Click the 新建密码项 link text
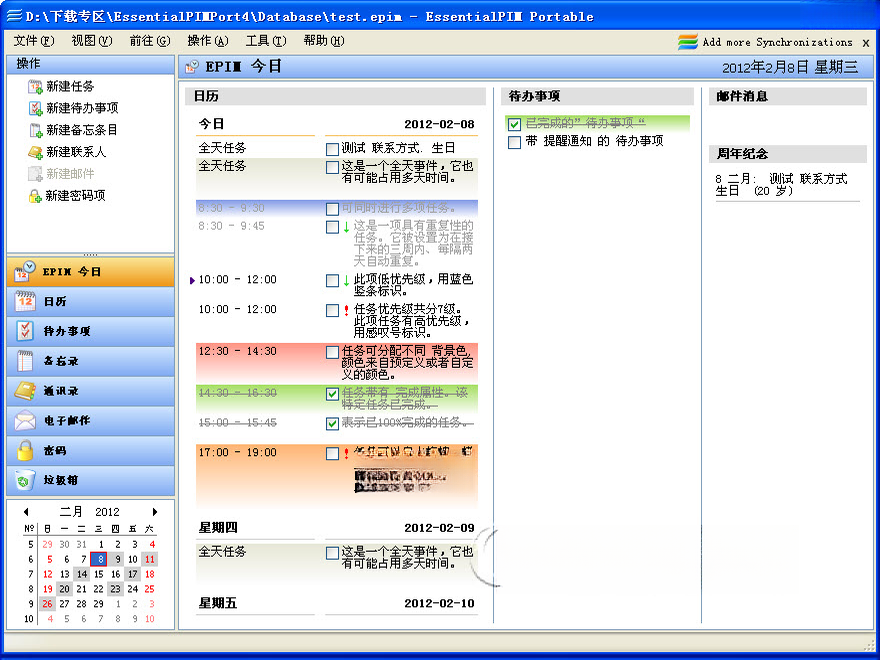Viewport: 880px width, 660px height. tap(75, 196)
